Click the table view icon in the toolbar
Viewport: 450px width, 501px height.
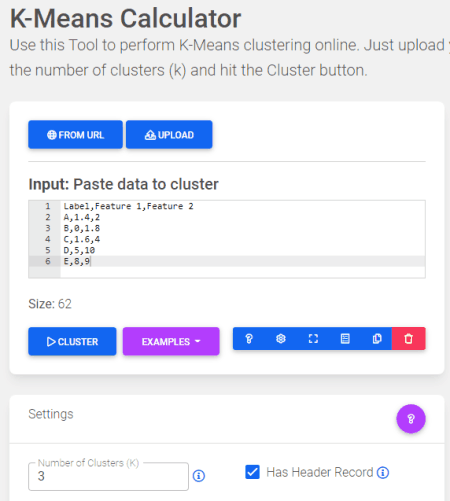[345, 339]
